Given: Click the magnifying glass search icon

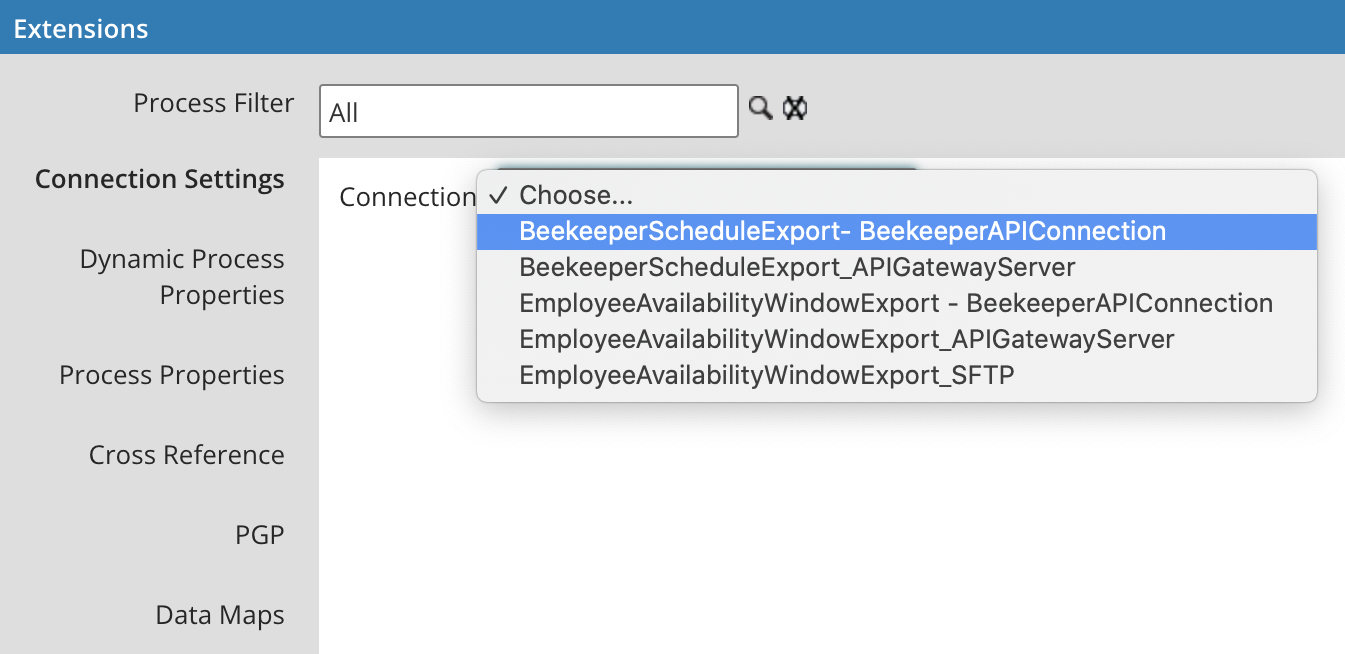Looking at the screenshot, I should (x=761, y=108).
